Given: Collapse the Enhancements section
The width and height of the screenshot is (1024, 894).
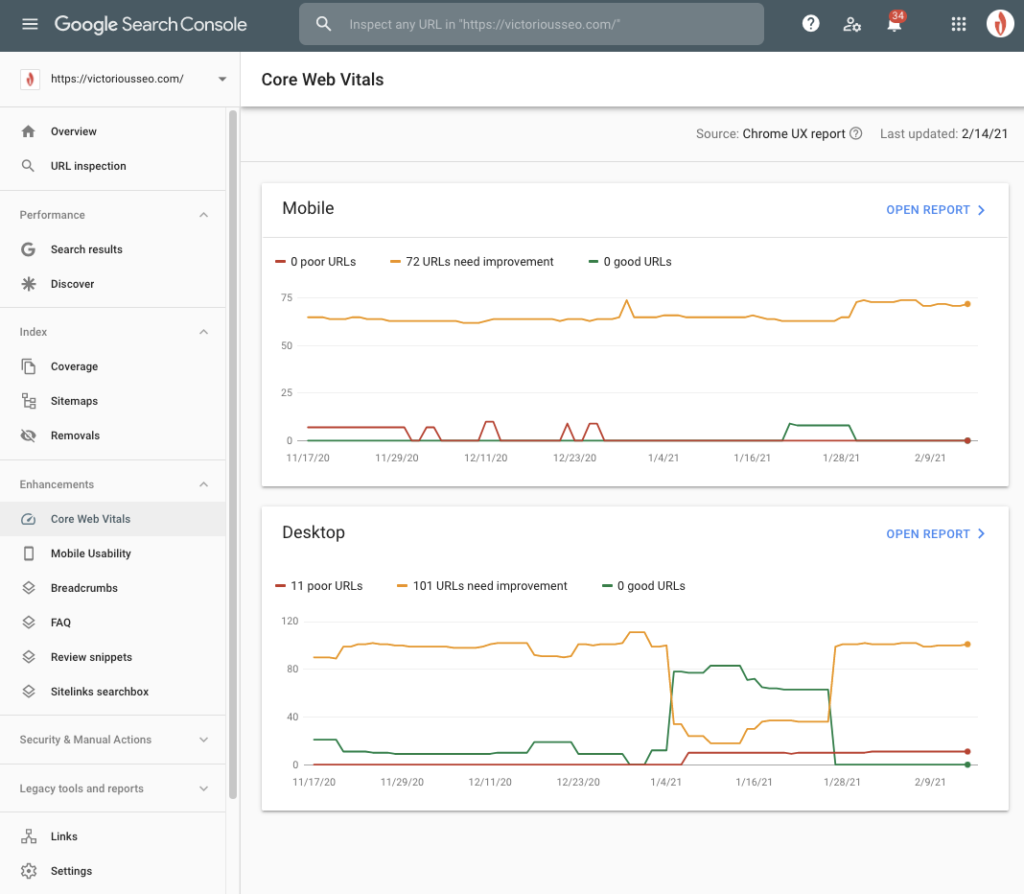Looking at the screenshot, I should coord(204,485).
